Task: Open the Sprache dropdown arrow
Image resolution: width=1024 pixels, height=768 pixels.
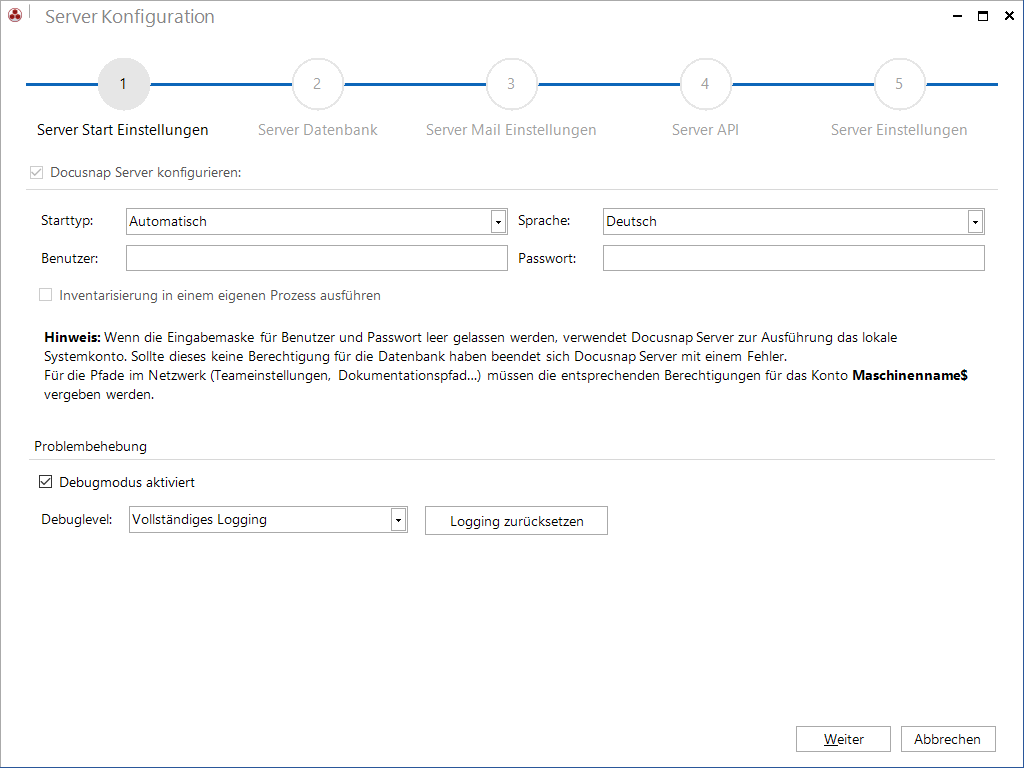Action: coord(975,221)
